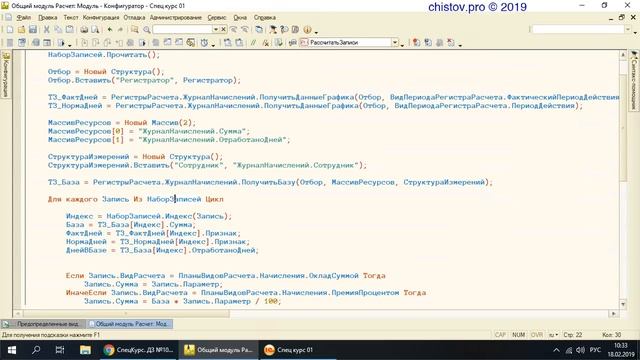Click the remove all breakpoints icon
This screenshot has width=640, height=360.
[x=451, y=42]
